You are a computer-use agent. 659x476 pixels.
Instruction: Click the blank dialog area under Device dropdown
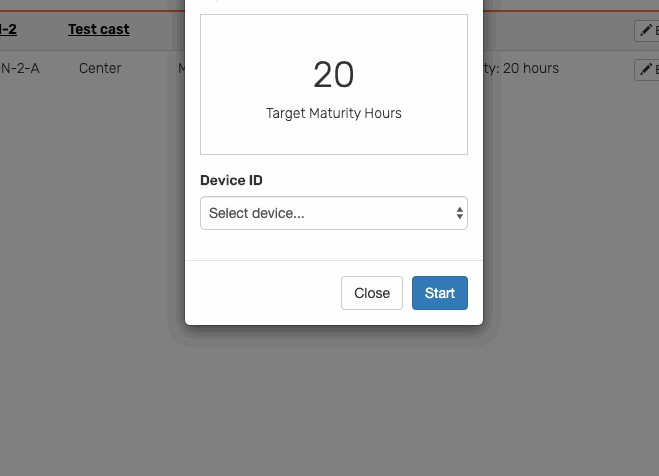pos(334,245)
